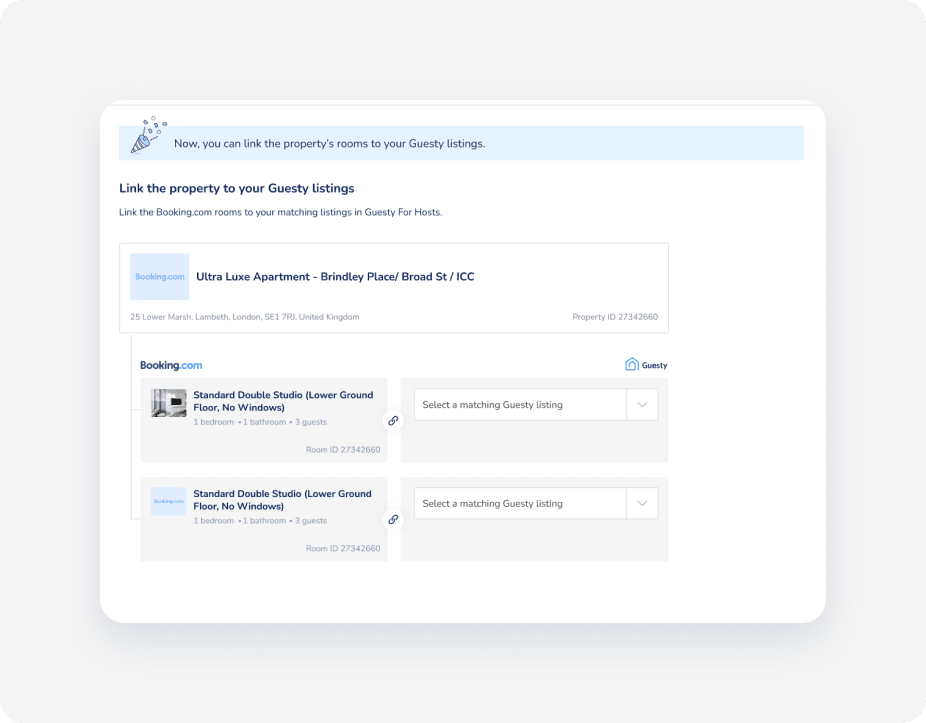This screenshot has height=723, width=926.
Task: Click the second room's bedroom bathroom guests details
Action: (260, 520)
